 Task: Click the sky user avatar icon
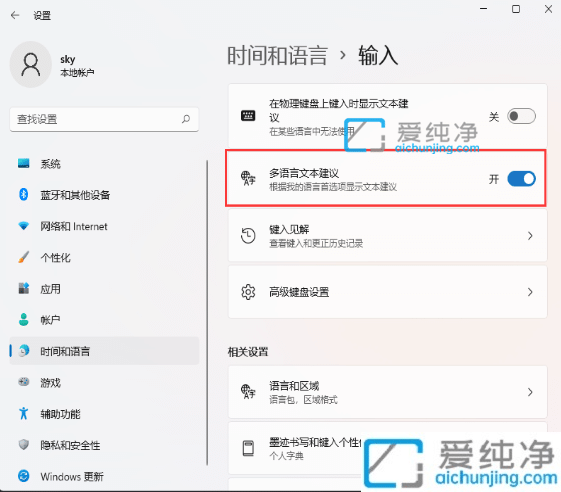[31, 64]
